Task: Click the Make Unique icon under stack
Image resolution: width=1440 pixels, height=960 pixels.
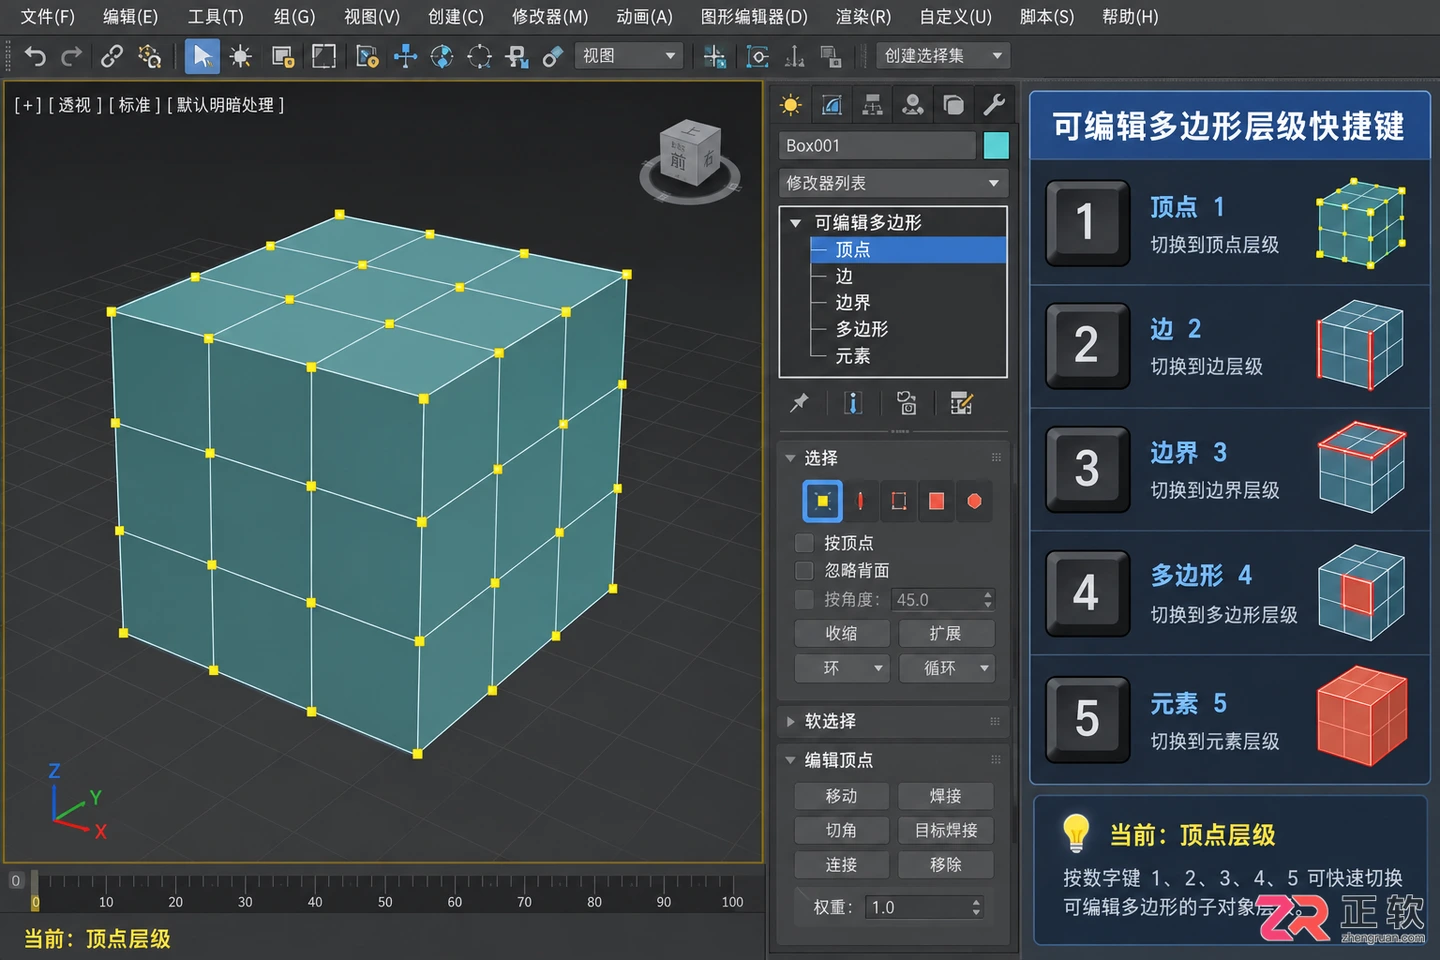Action: [907, 403]
